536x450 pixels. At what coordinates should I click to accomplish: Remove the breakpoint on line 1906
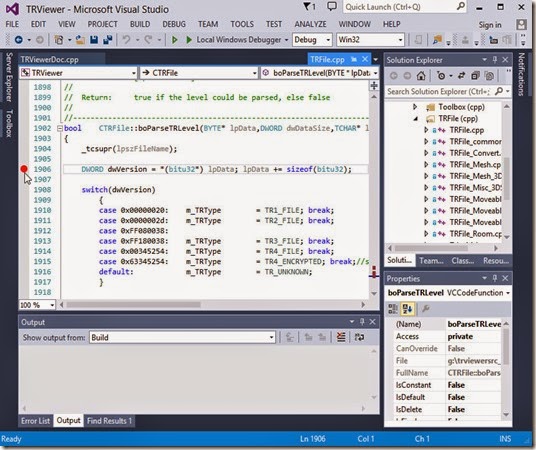pyautogui.click(x=24, y=169)
